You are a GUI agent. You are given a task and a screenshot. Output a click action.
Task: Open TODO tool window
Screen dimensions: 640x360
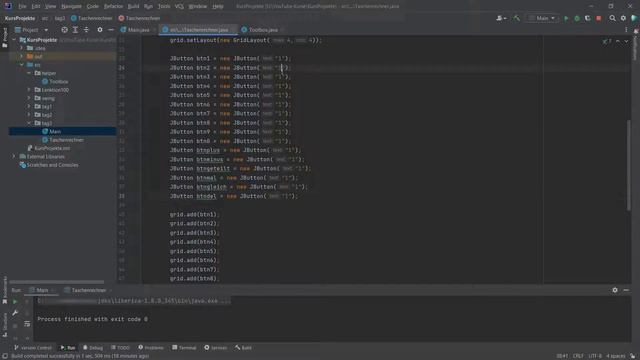click(x=120, y=348)
